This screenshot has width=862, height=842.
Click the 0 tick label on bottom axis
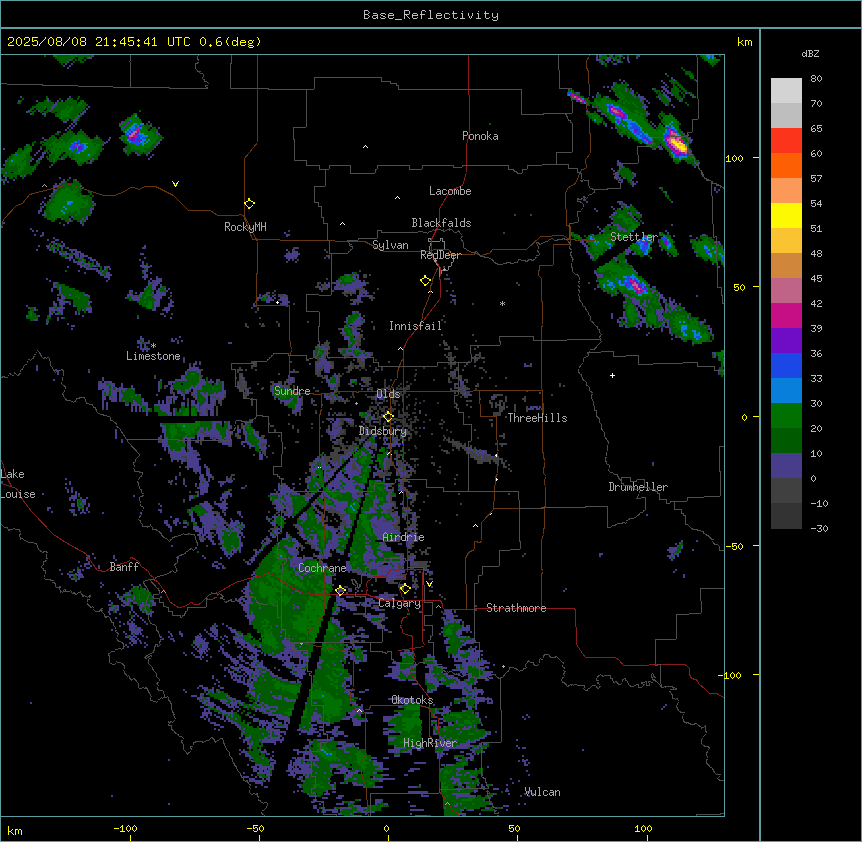click(x=386, y=828)
